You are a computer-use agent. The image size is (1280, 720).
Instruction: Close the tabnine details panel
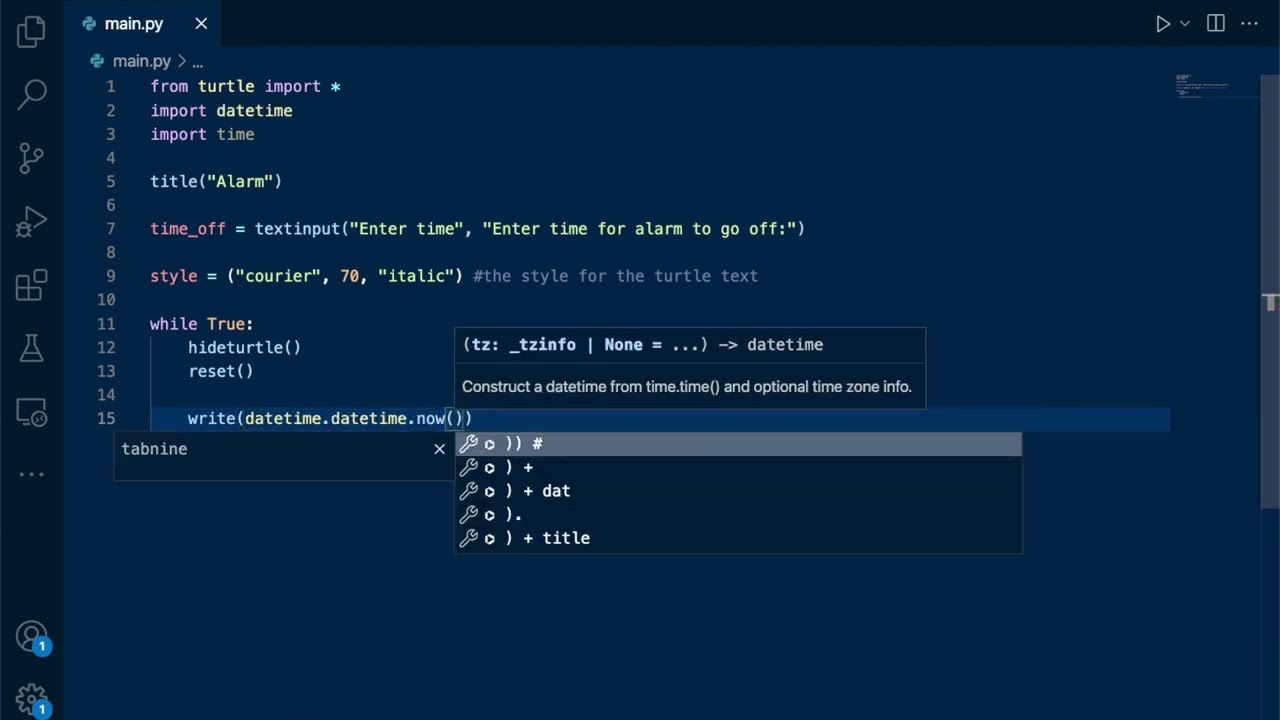(439, 449)
